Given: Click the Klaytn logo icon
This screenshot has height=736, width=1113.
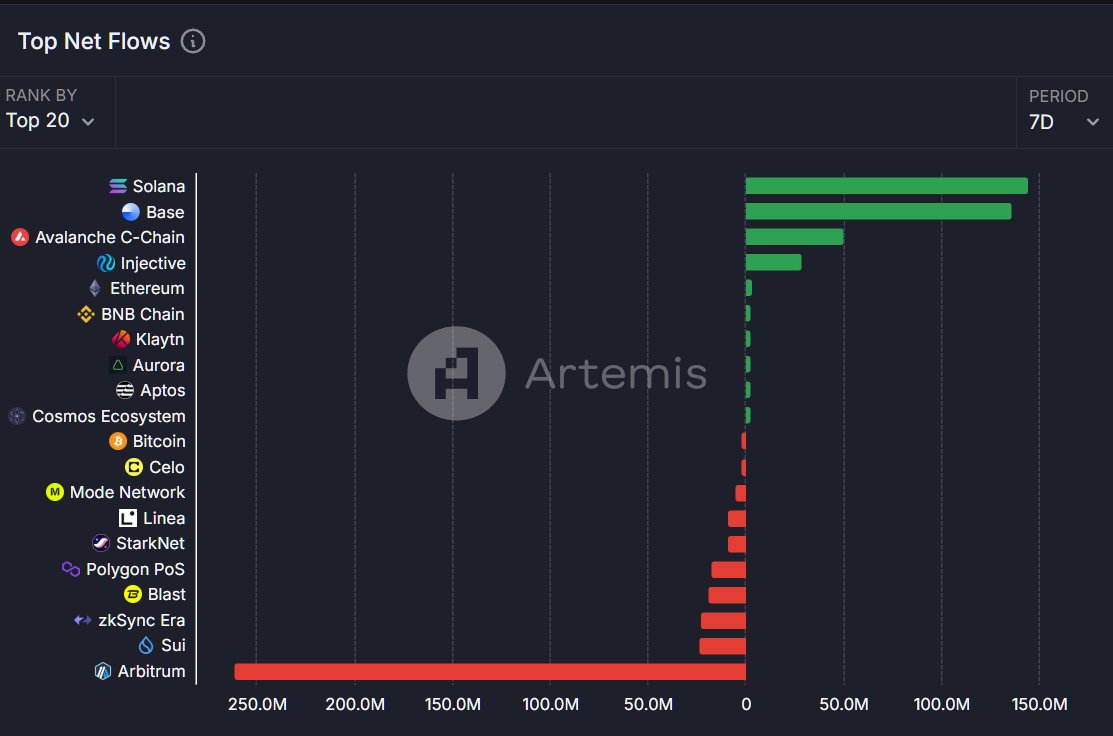Looking at the screenshot, I should tap(121, 339).
